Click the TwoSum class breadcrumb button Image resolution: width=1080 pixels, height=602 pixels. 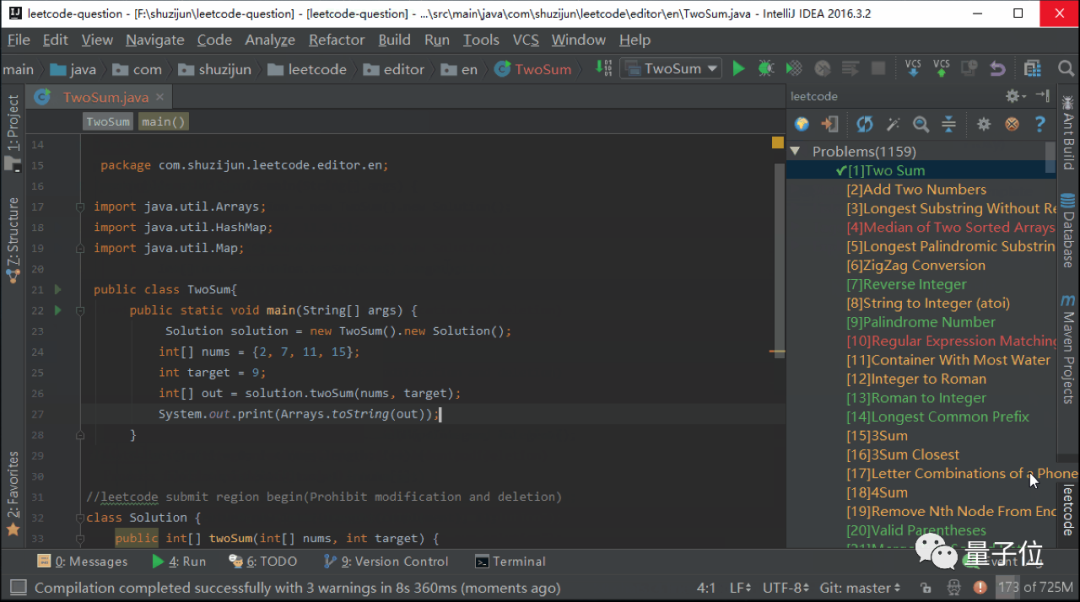pos(108,121)
